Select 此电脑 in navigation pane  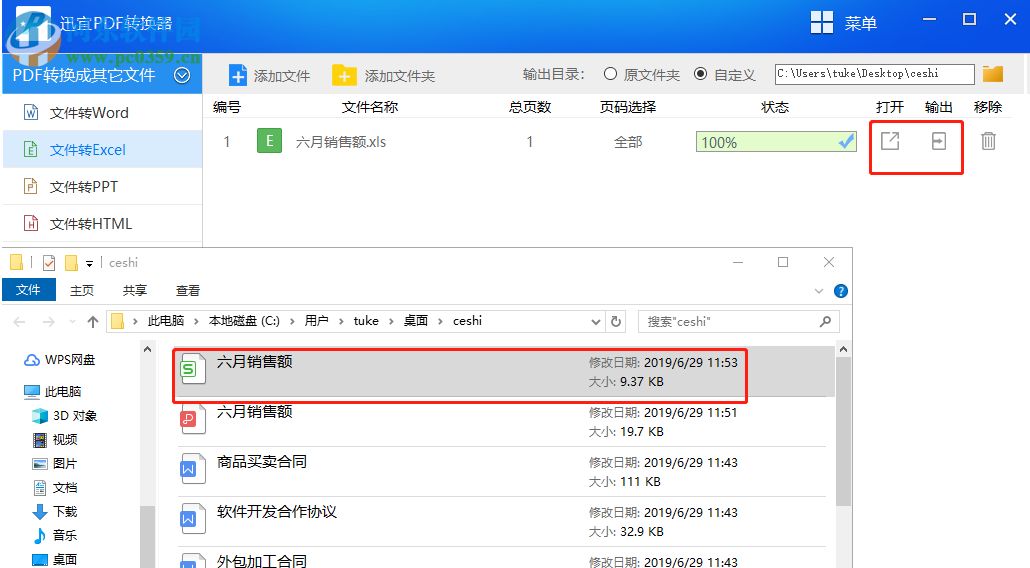[53, 391]
